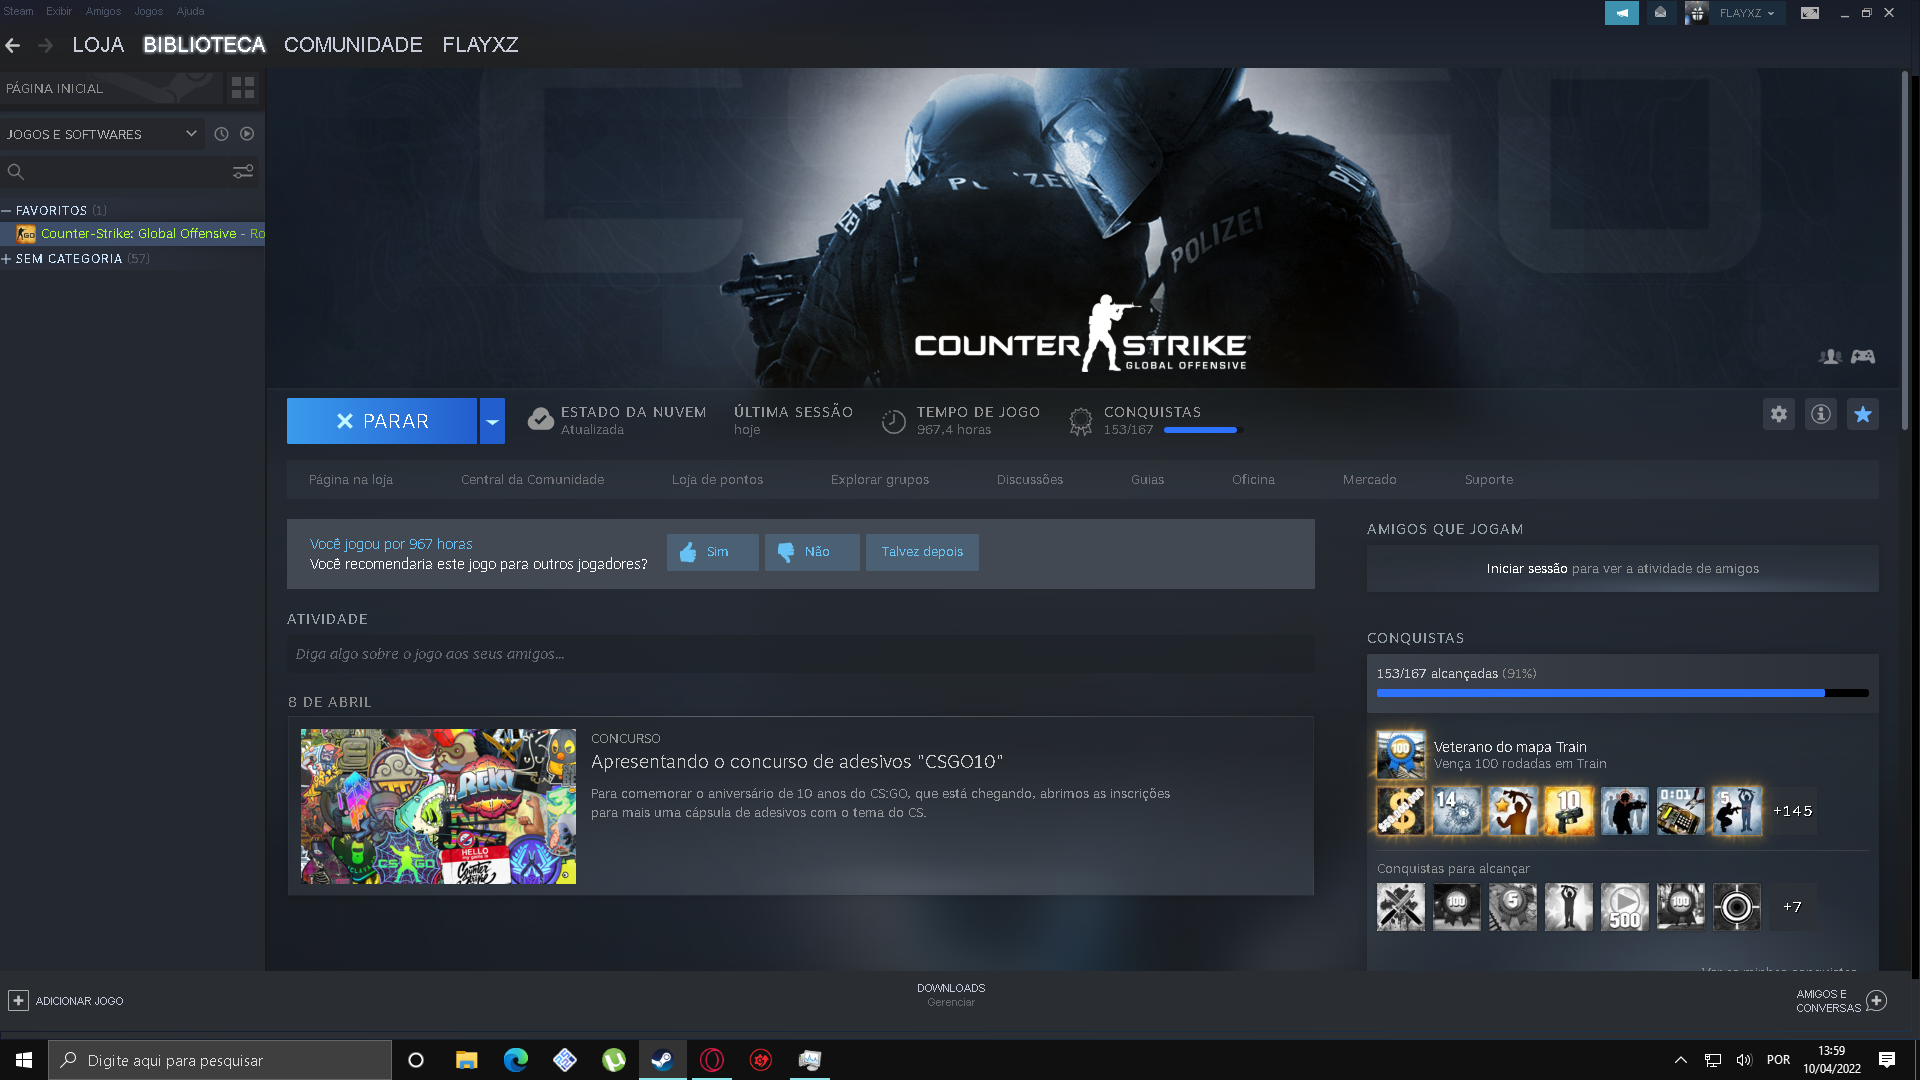Open Página na loja link

point(351,480)
